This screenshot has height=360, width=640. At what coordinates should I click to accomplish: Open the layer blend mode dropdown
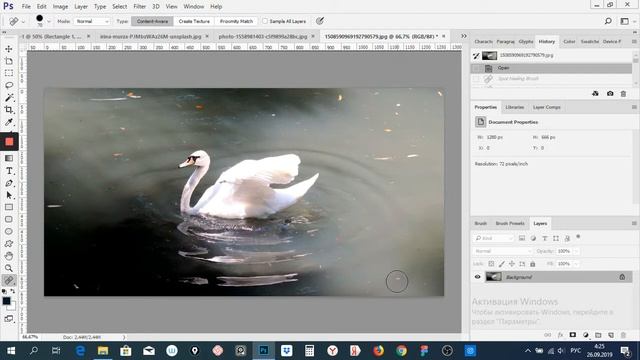pos(502,251)
